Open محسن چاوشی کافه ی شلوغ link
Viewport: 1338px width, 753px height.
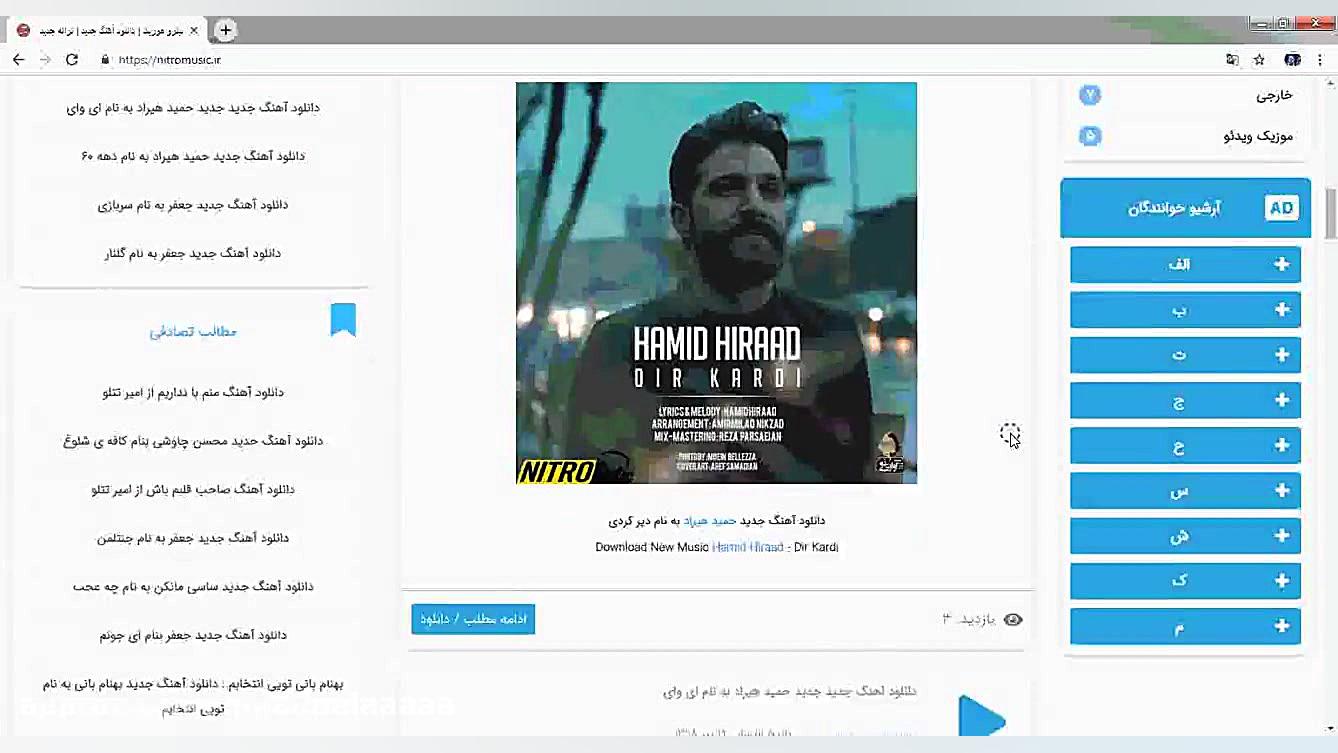pyautogui.click(x=193, y=441)
